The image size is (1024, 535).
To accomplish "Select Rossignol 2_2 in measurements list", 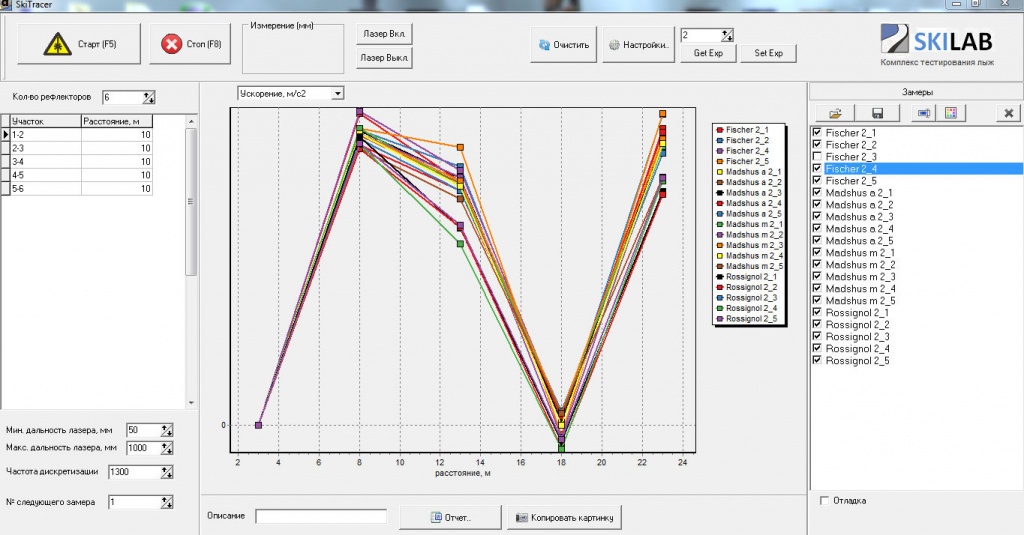I will pos(857,325).
